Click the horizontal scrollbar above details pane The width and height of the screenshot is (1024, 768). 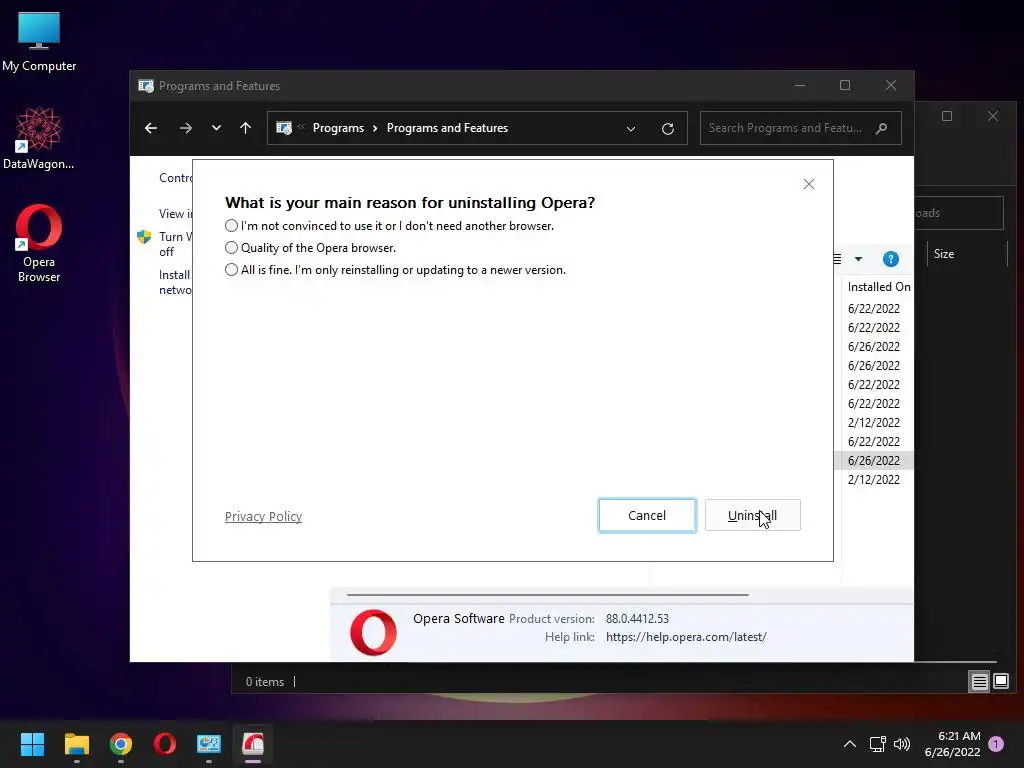pos(547,595)
